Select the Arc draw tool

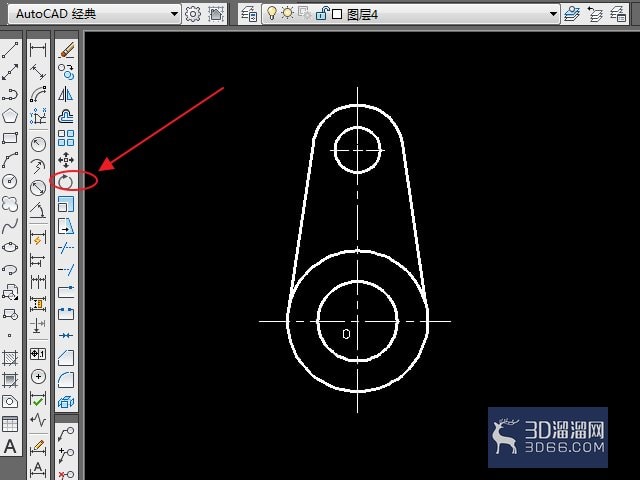click(10, 160)
